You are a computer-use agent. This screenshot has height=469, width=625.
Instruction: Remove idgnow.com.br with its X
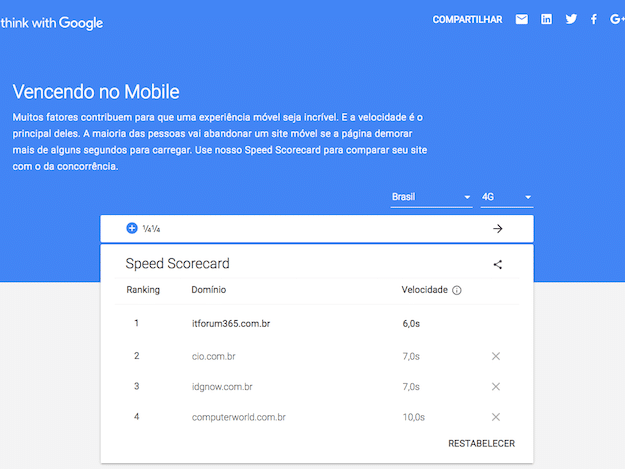coord(496,387)
